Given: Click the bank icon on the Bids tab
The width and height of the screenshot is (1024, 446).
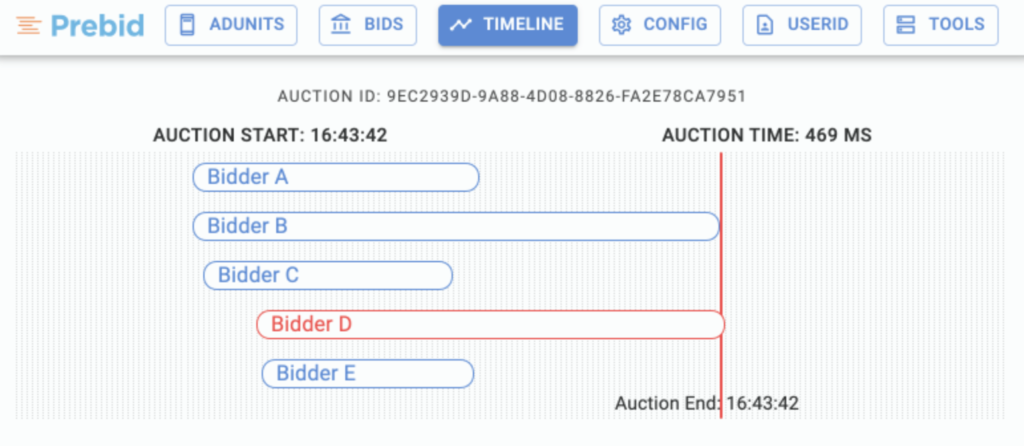Looking at the screenshot, I should click(341, 25).
